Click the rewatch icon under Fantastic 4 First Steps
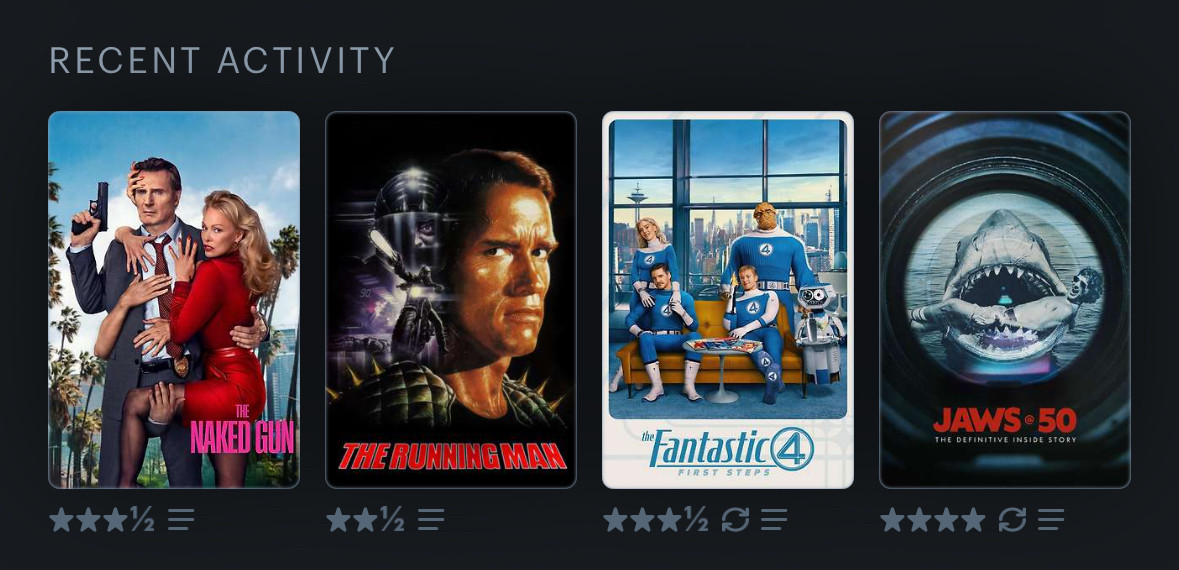 point(735,519)
